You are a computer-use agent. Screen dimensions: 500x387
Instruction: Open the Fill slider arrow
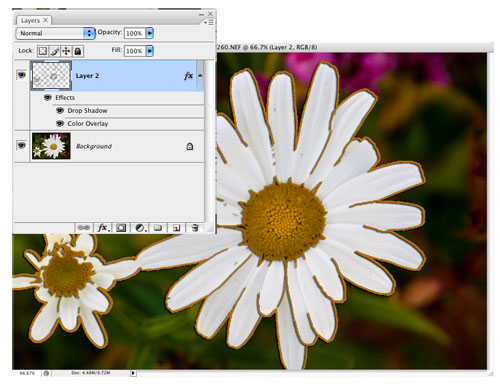[x=150, y=51]
